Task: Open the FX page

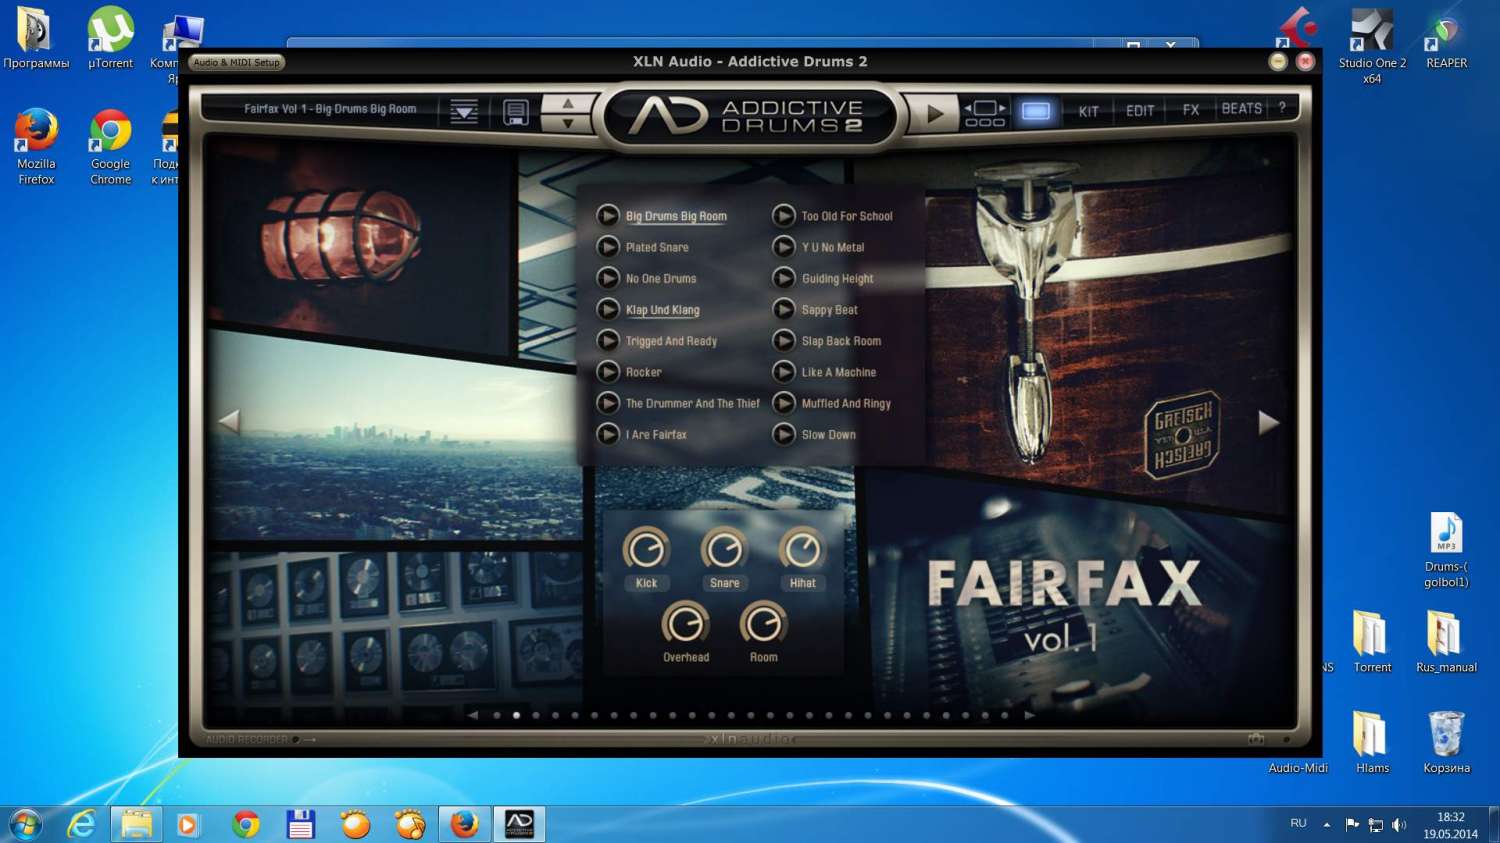Action: point(1190,110)
